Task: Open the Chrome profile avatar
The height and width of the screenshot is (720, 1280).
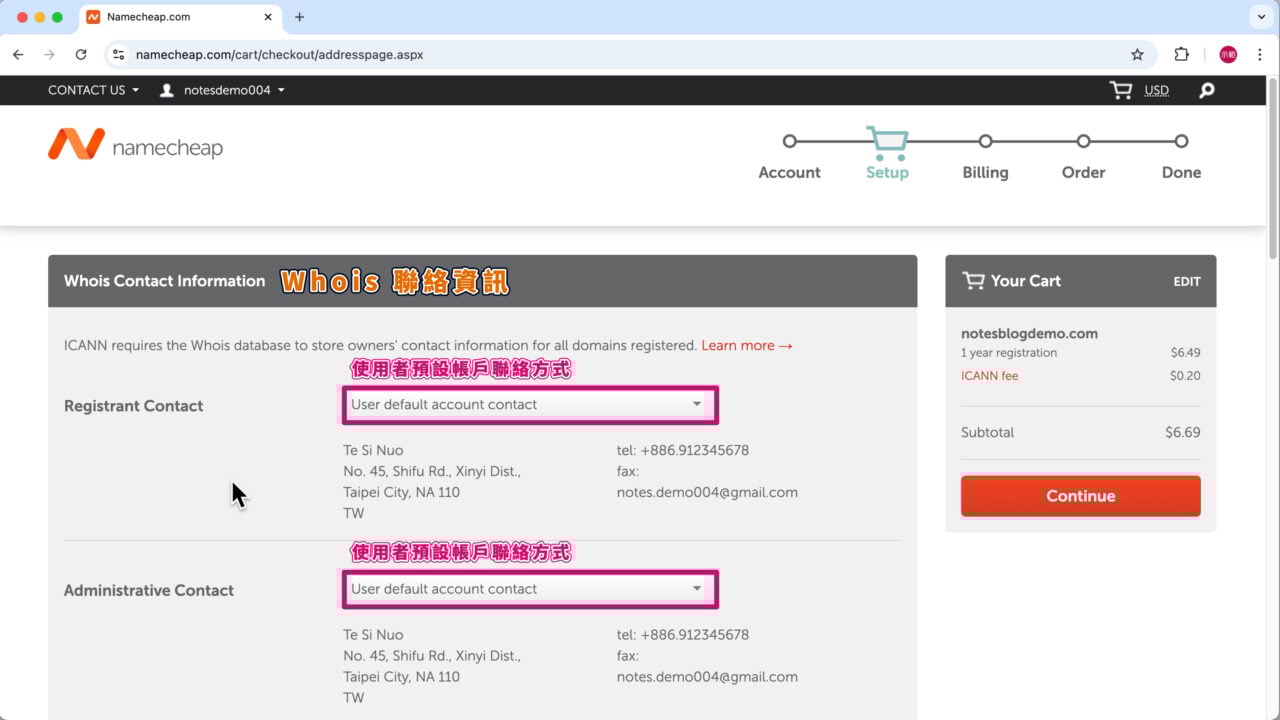Action: coord(1228,54)
